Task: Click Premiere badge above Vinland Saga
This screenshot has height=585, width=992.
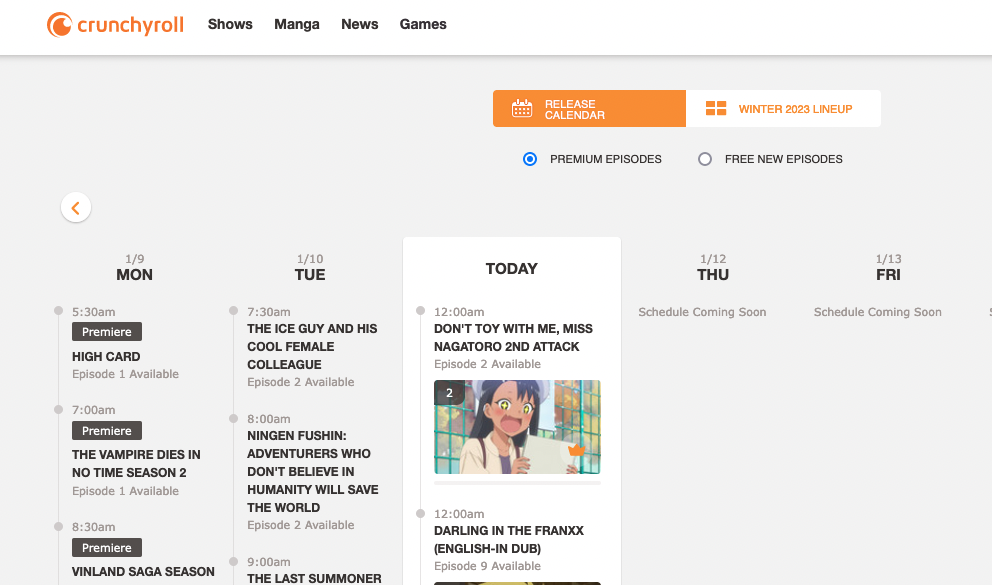Action: click(107, 548)
